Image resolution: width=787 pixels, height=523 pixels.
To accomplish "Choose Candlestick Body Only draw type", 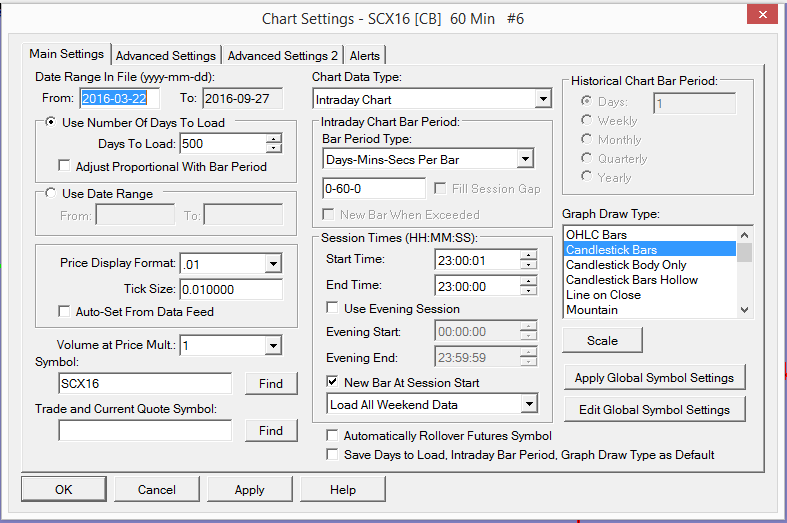I will [x=650, y=265].
